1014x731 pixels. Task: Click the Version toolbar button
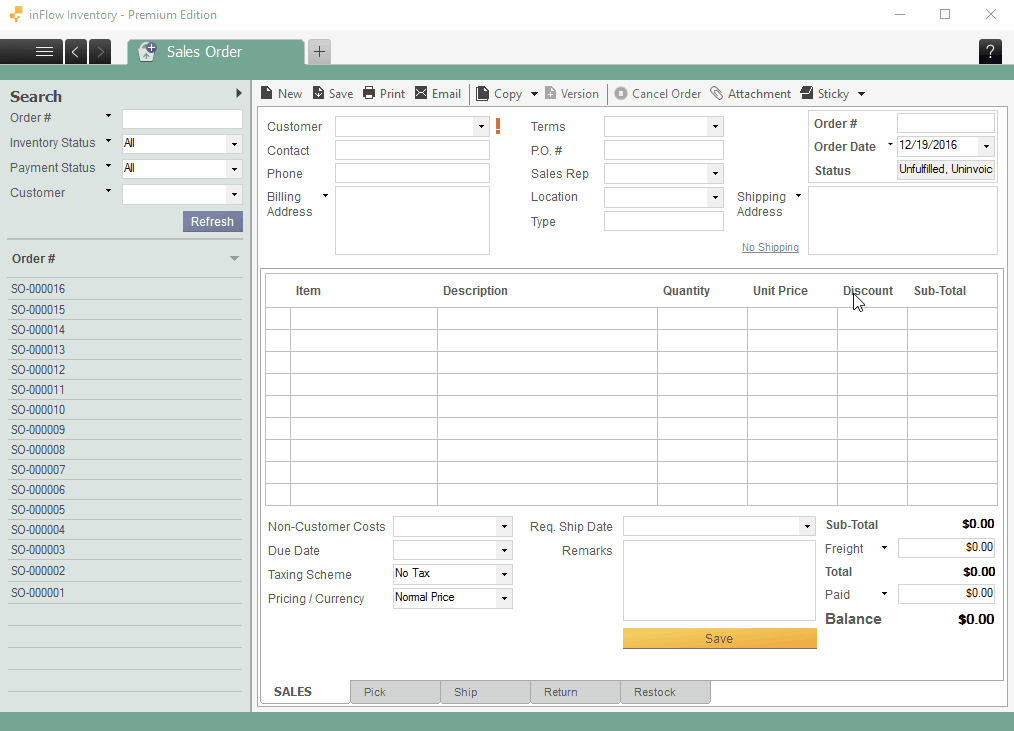[572, 94]
